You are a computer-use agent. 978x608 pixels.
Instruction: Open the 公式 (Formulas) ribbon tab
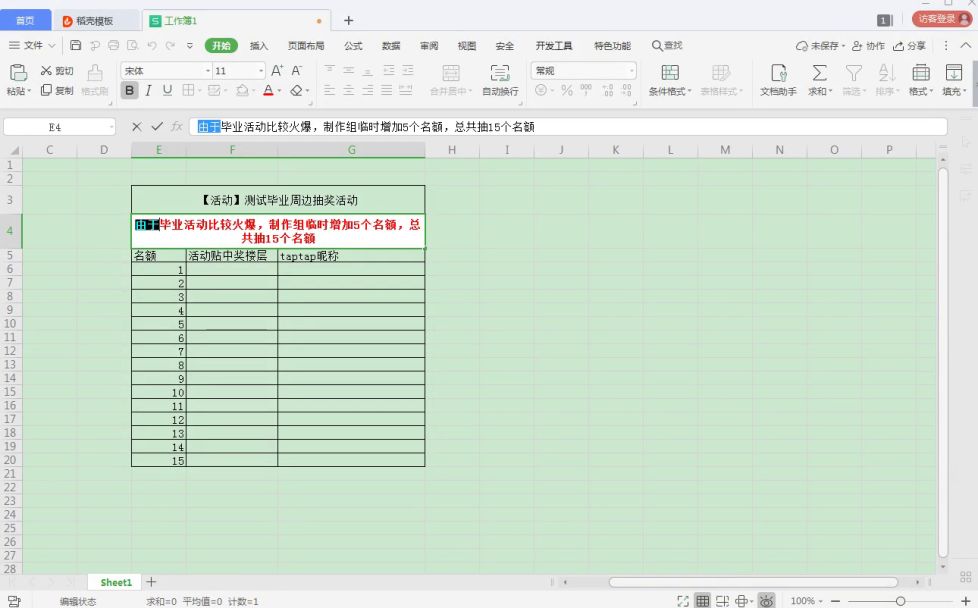353,46
